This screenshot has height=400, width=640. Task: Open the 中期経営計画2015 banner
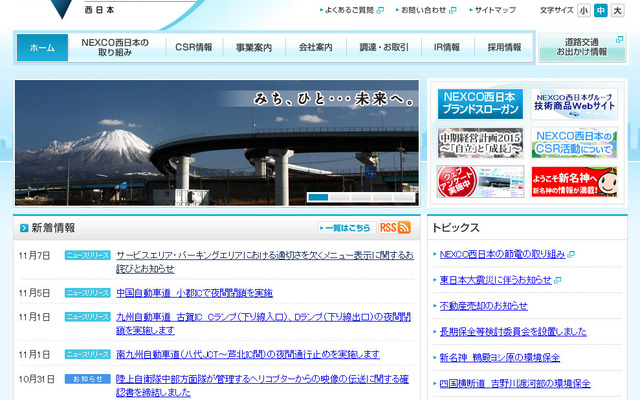[480, 143]
